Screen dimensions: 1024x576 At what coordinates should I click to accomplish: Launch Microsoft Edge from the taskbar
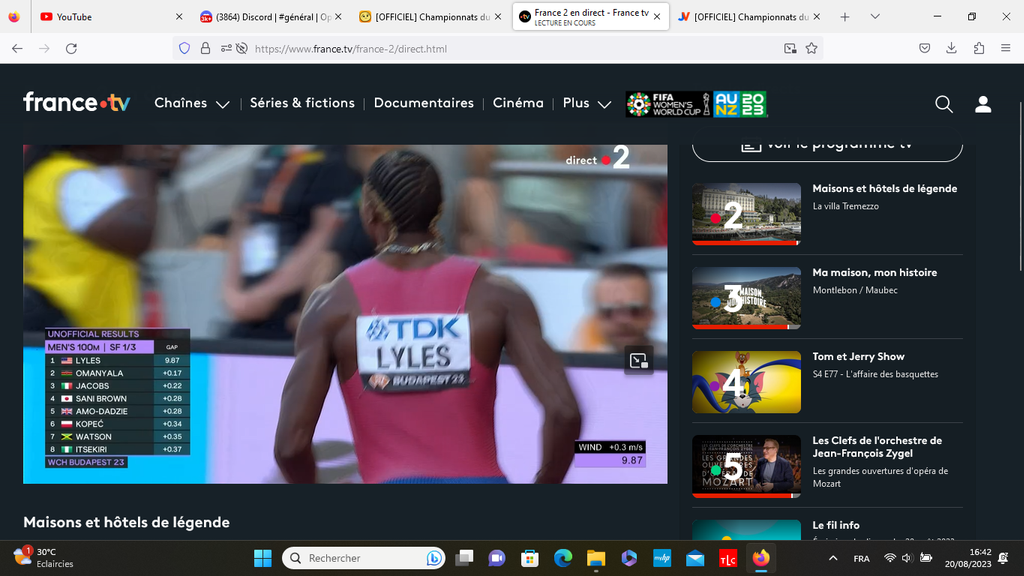point(563,558)
